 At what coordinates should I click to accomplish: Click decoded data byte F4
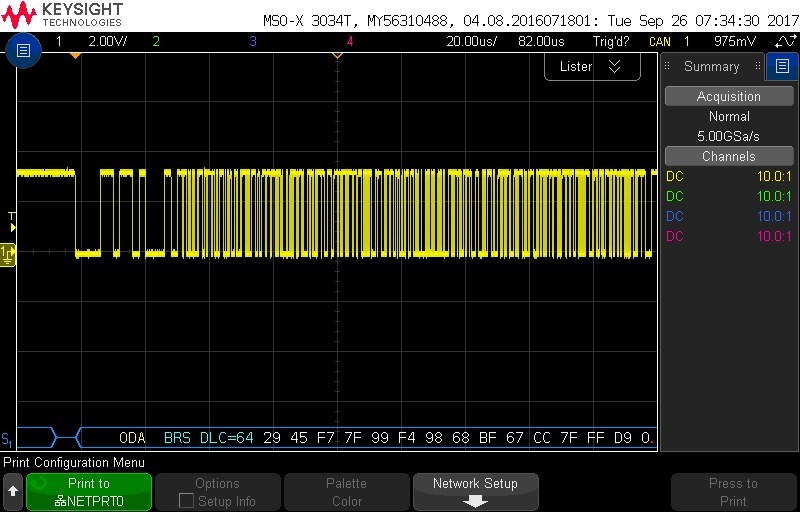point(407,438)
